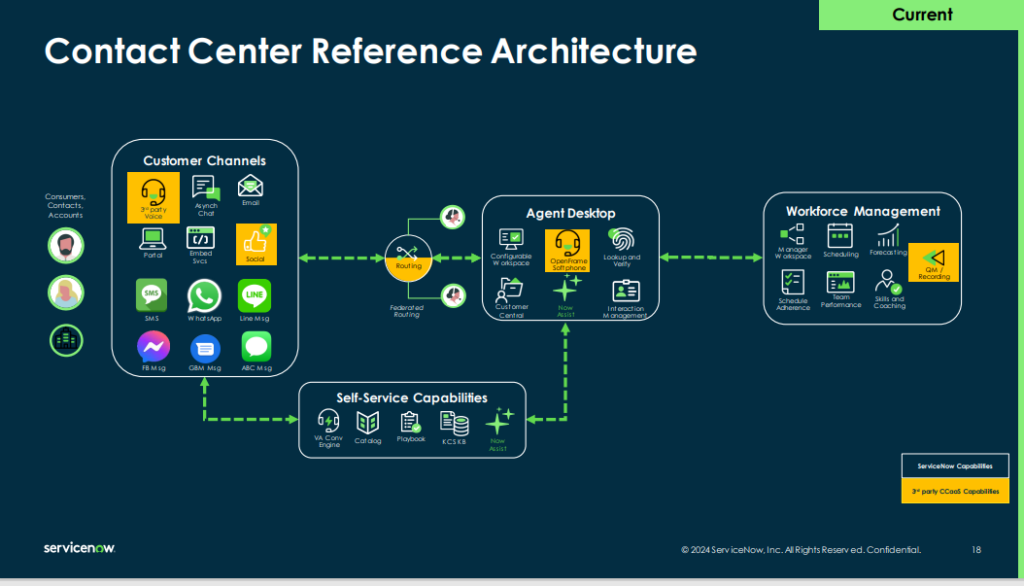1024x586 pixels.
Task: Click the Email channel icon
Action: 249,185
